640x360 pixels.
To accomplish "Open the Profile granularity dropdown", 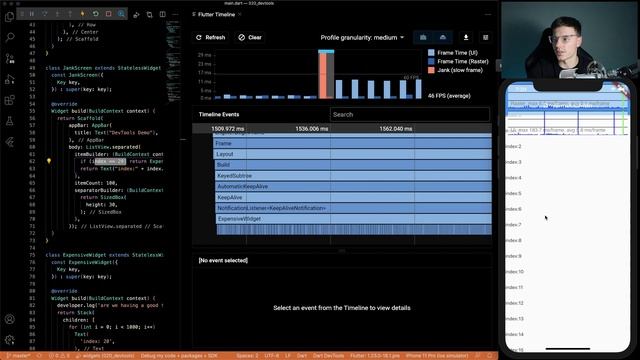I will click(x=362, y=38).
